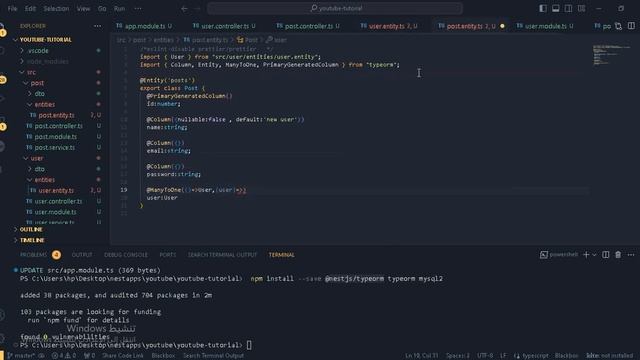Open post.service.ts in Explorer tree
Screen dimensions: 640x360
(55, 147)
